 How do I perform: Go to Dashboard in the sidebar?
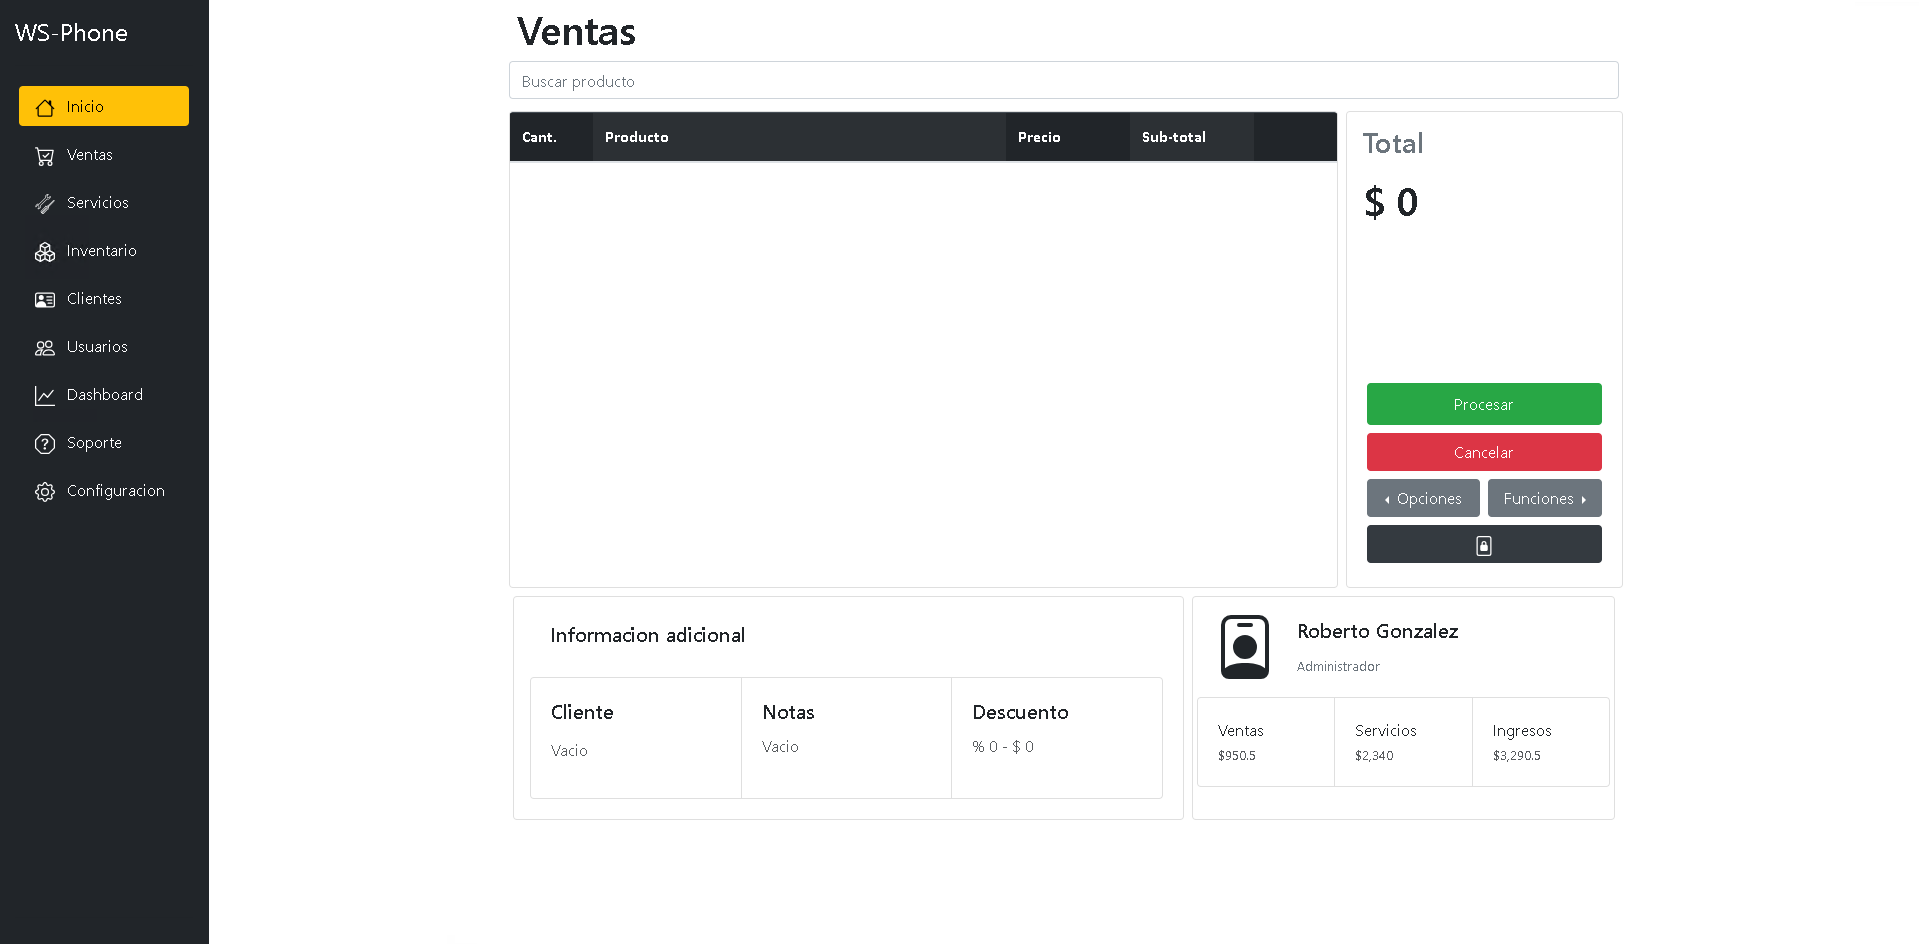105,395
